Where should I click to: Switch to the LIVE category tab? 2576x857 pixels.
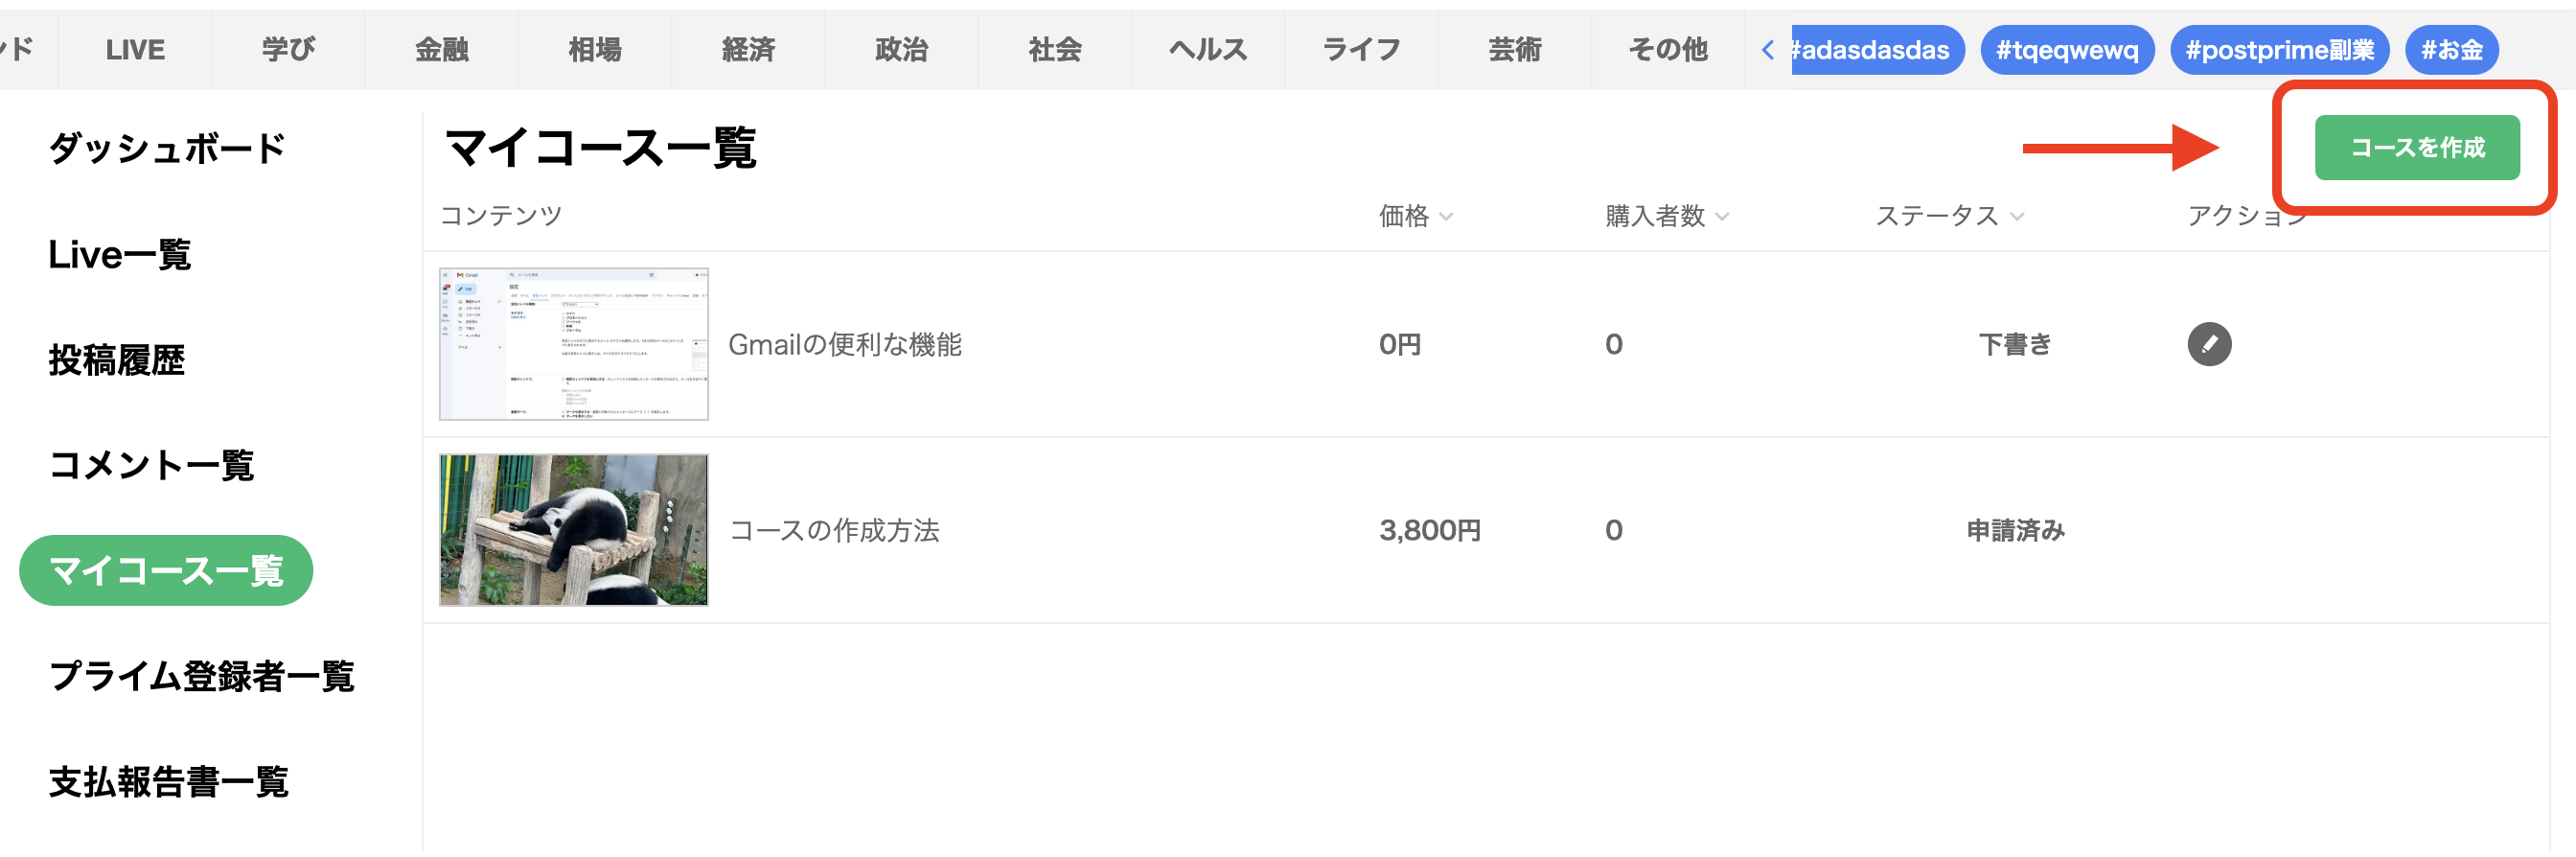point(135,50)
